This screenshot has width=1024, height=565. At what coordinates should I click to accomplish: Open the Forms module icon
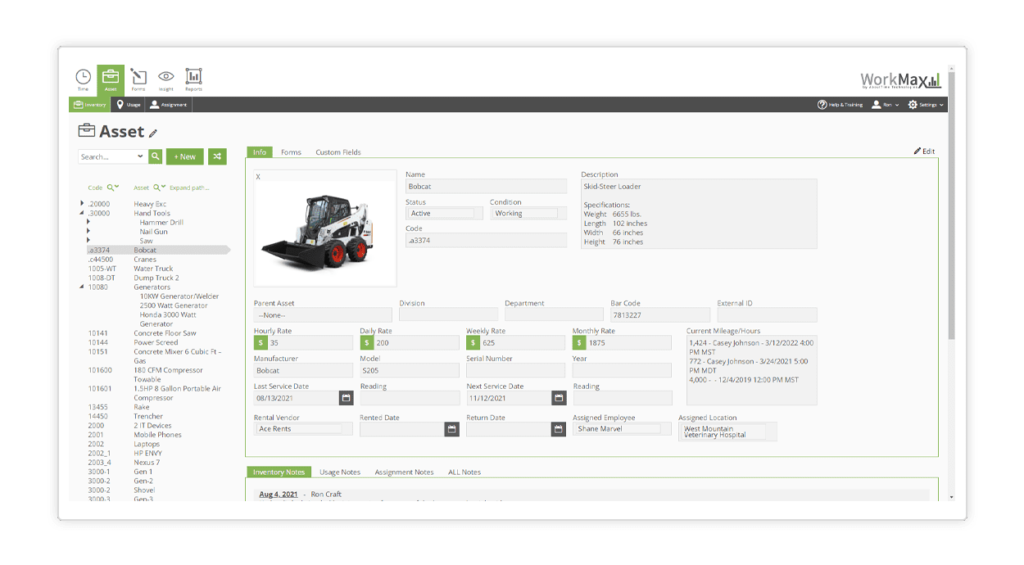tap(138, 78)
